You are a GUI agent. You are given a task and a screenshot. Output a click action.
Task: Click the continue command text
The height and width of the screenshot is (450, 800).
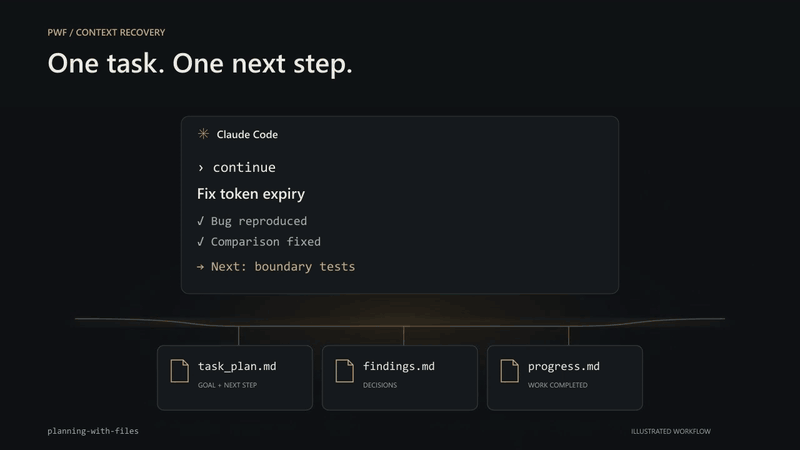click(x=244, y=167)
